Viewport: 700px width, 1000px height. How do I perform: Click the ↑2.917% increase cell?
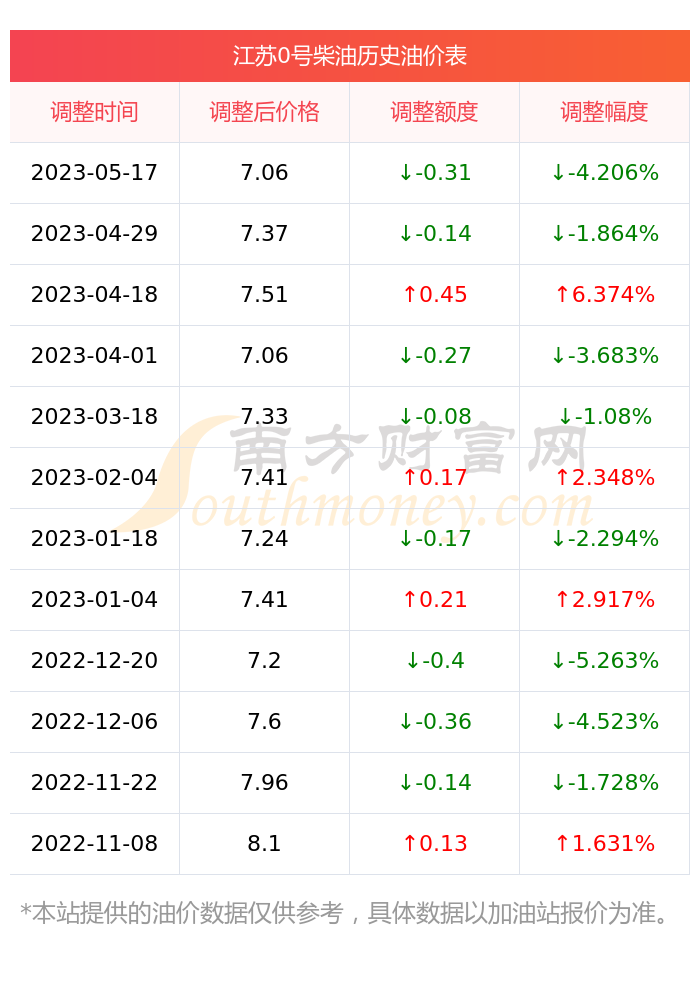pyautogui.click(x=604, y=599)
